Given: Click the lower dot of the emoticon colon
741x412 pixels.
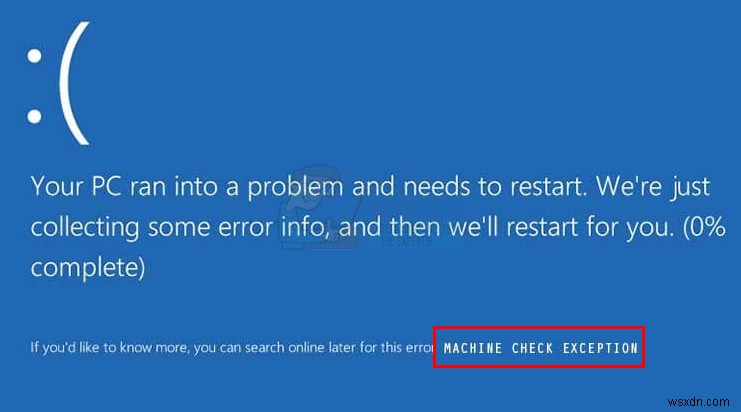Looking at the screenshot, I should 34,116.
